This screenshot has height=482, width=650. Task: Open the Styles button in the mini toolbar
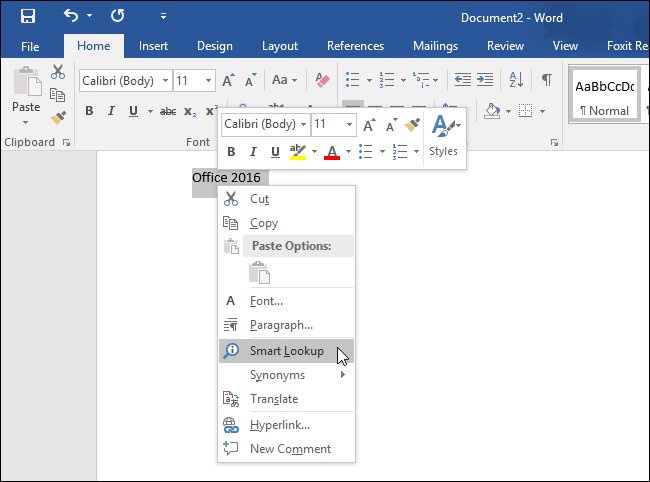coord(444,137)
